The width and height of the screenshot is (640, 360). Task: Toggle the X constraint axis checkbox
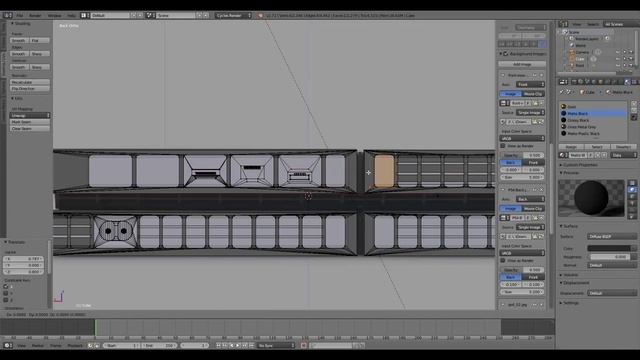tap(6, 287)
